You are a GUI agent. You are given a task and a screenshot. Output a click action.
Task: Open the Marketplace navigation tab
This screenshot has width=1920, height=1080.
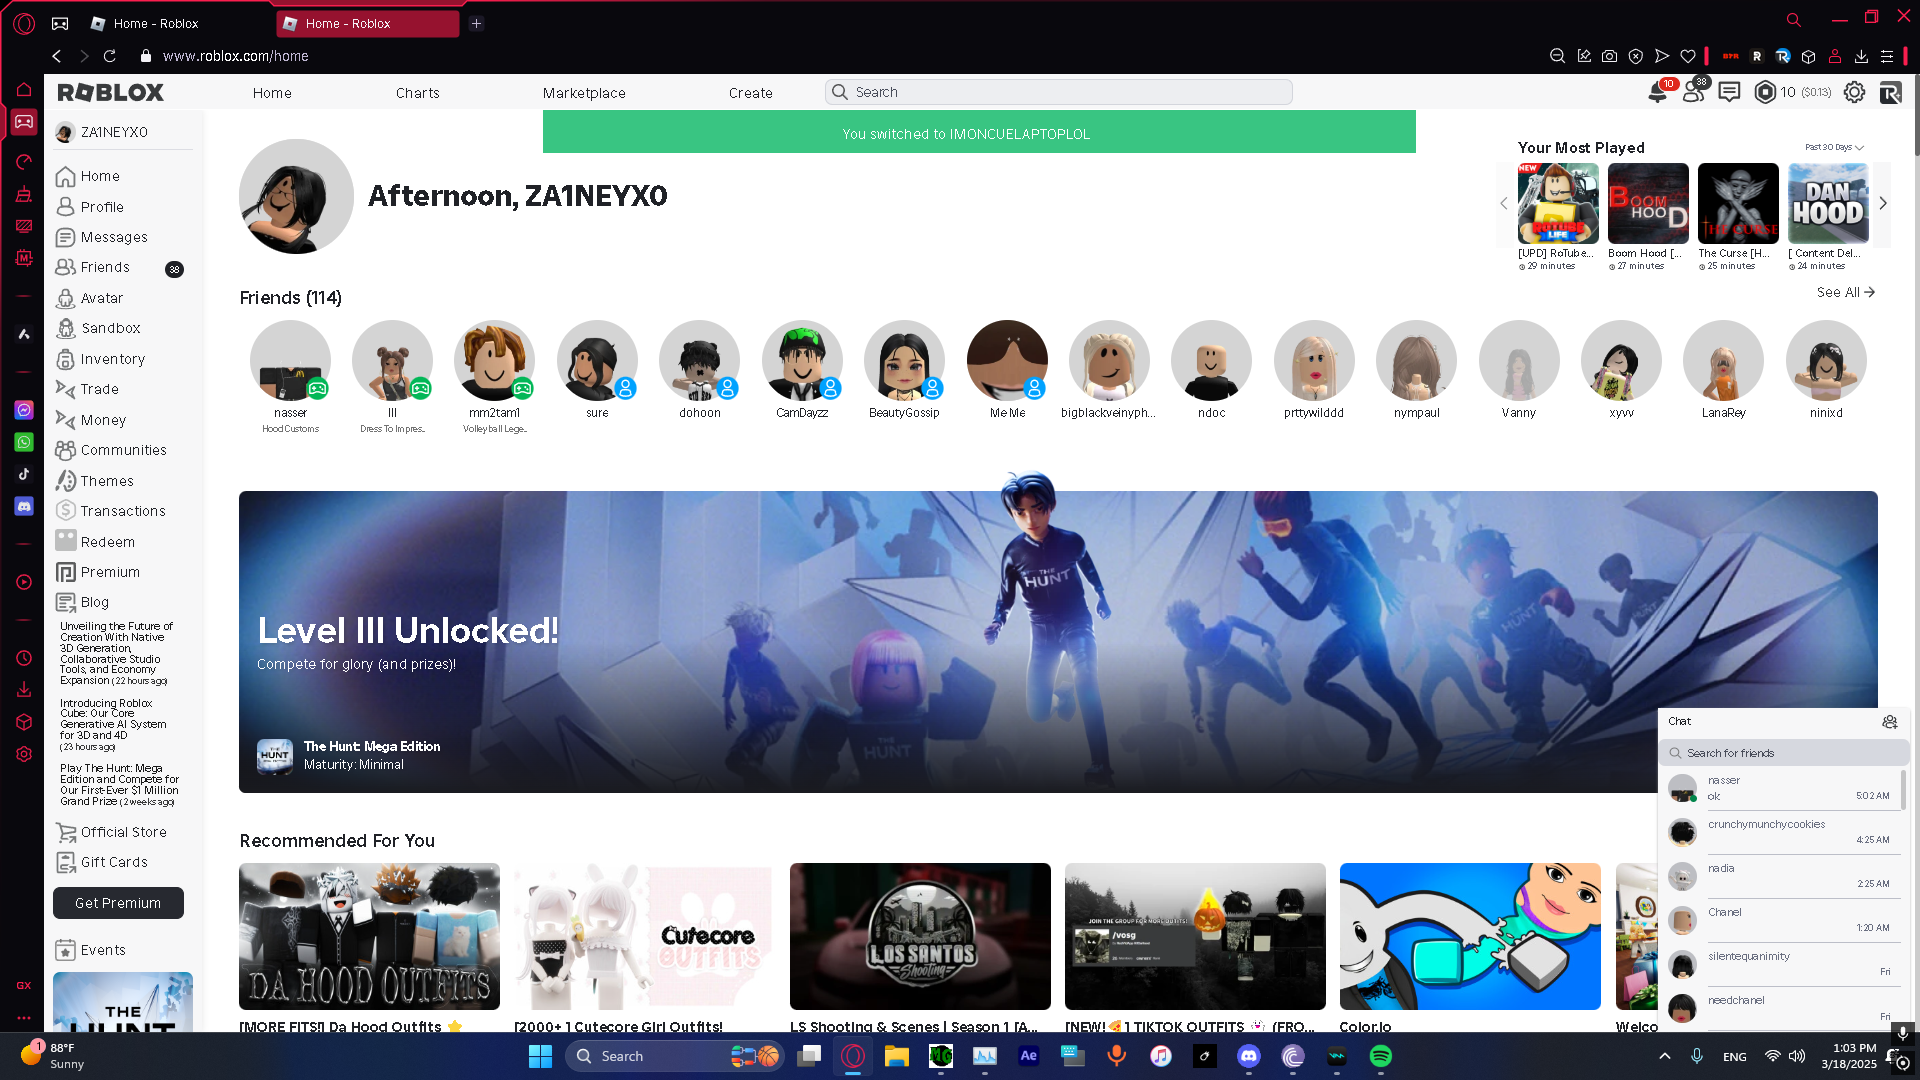[584, 93]
